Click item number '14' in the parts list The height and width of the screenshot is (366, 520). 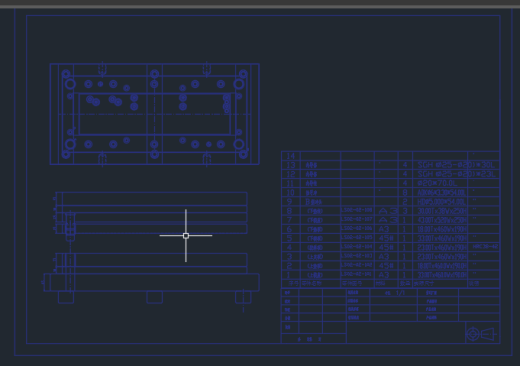click(291, 156)
